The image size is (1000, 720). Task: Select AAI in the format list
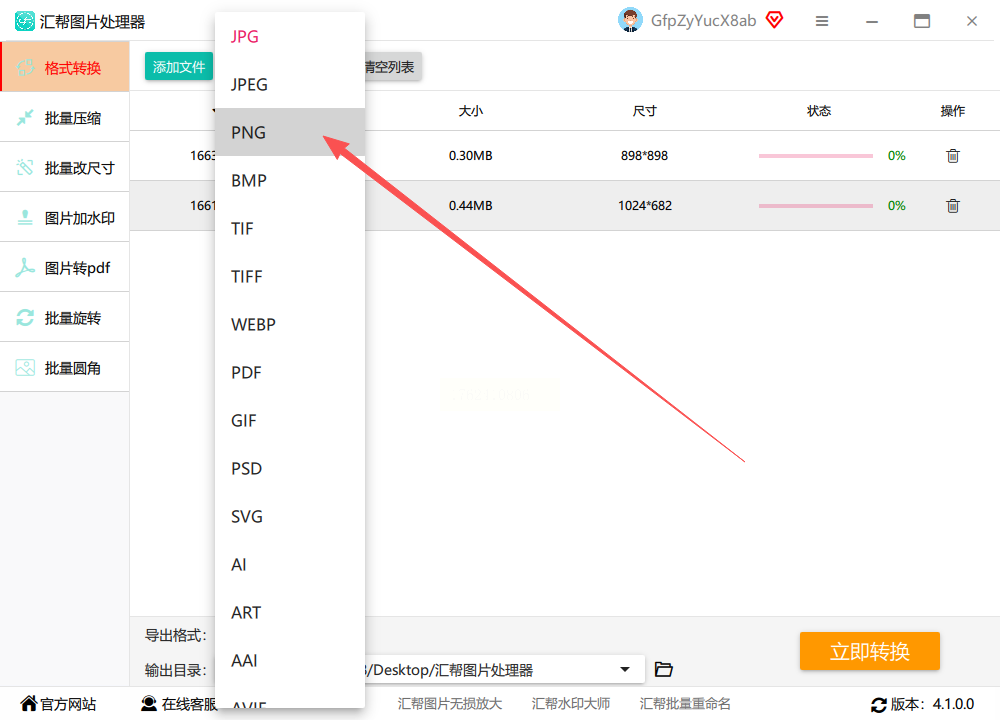pyautogui.click(x=290, y=660)
